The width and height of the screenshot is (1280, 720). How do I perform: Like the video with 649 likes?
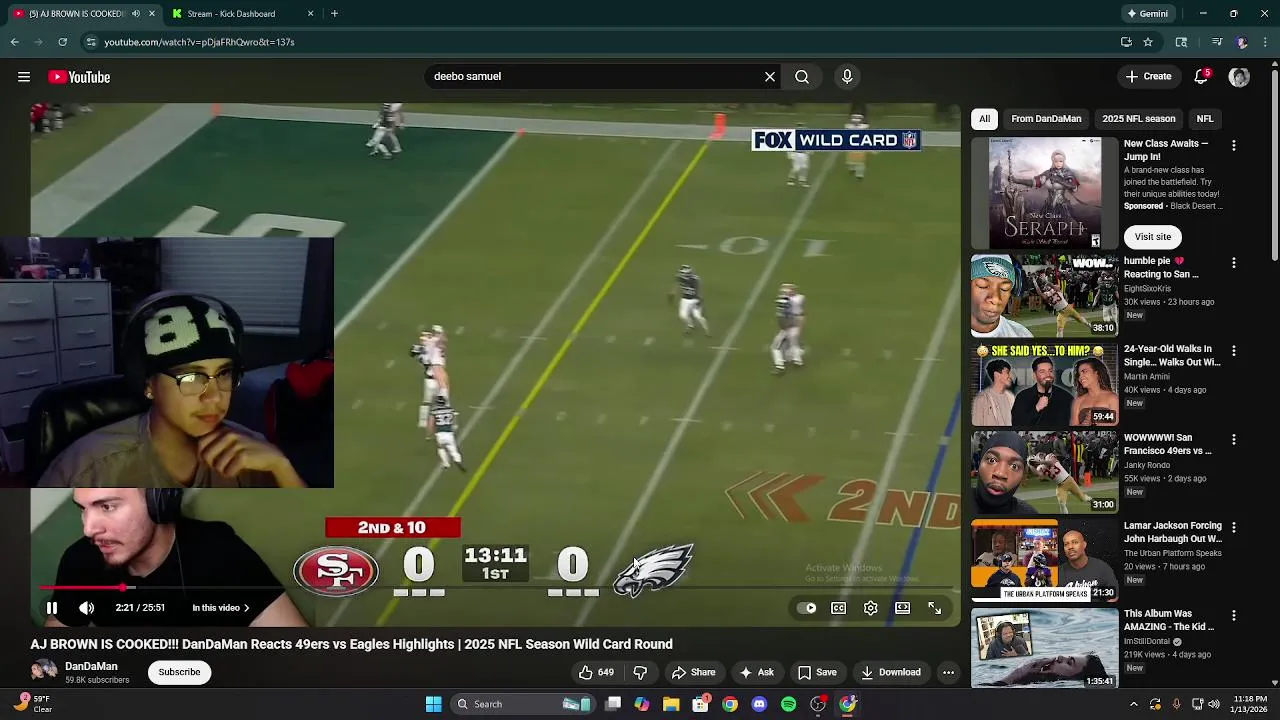(x=597, y=672)
